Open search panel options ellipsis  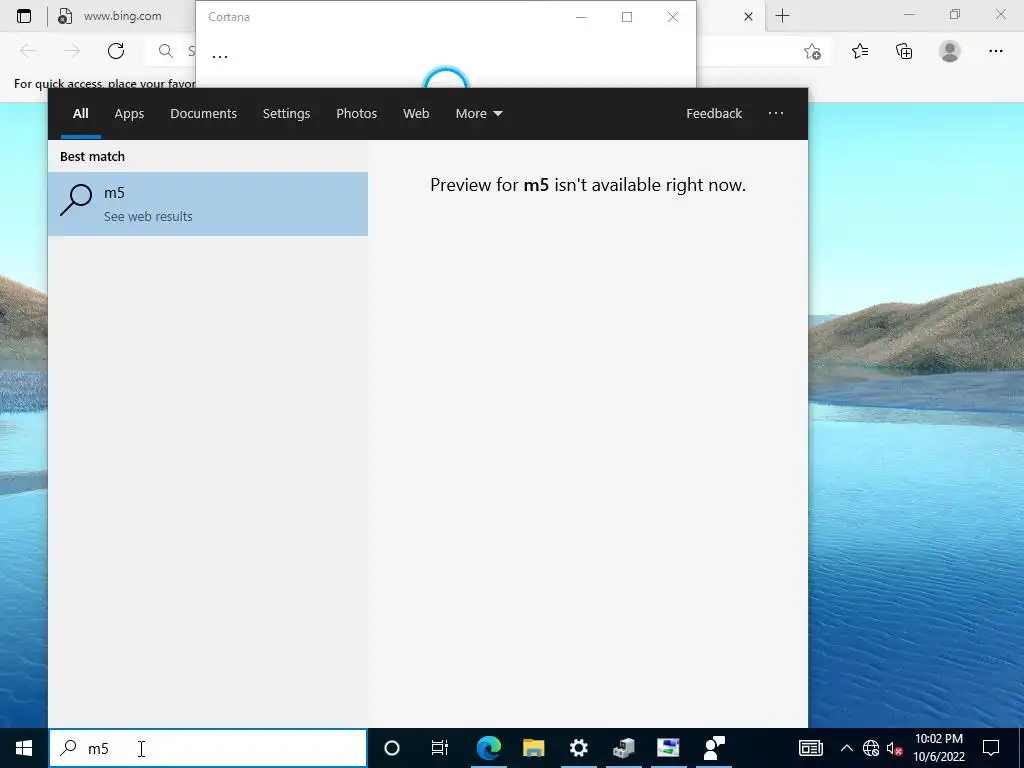(x=776, y=114)
